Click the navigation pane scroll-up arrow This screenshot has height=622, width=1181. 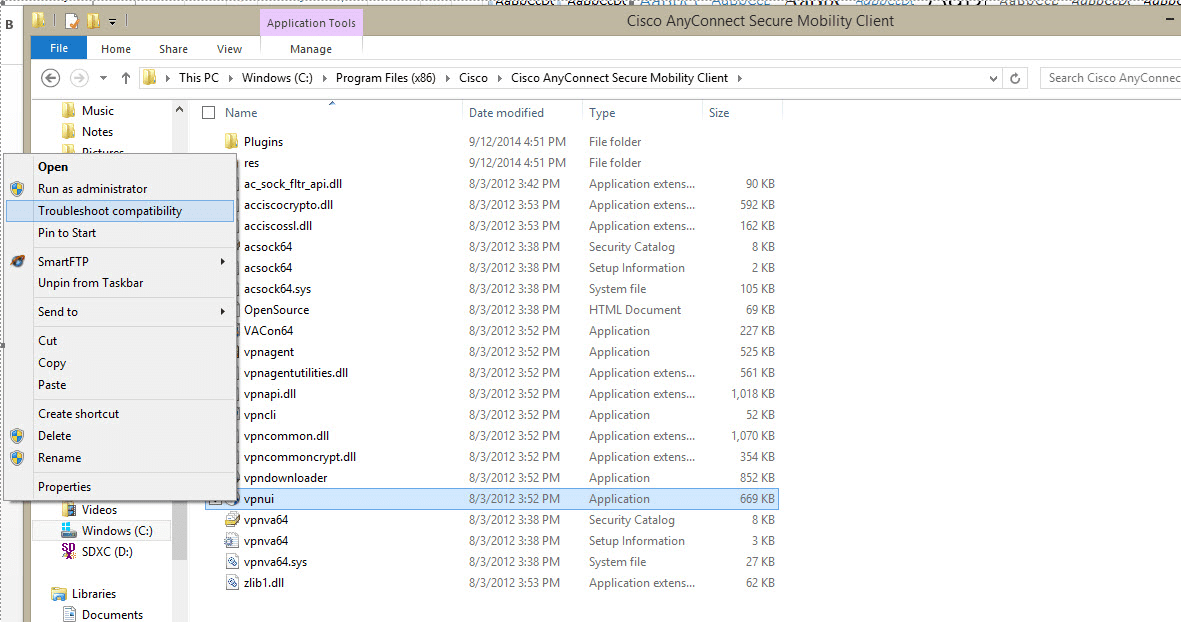(179, 110)
